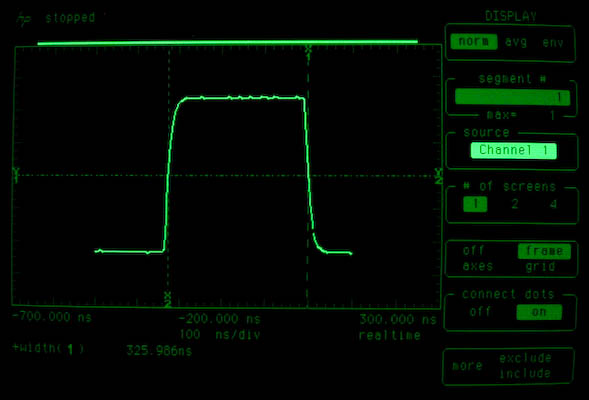Choose the include option
Viewport: 589px width, 400px height.
click(525, 373)
